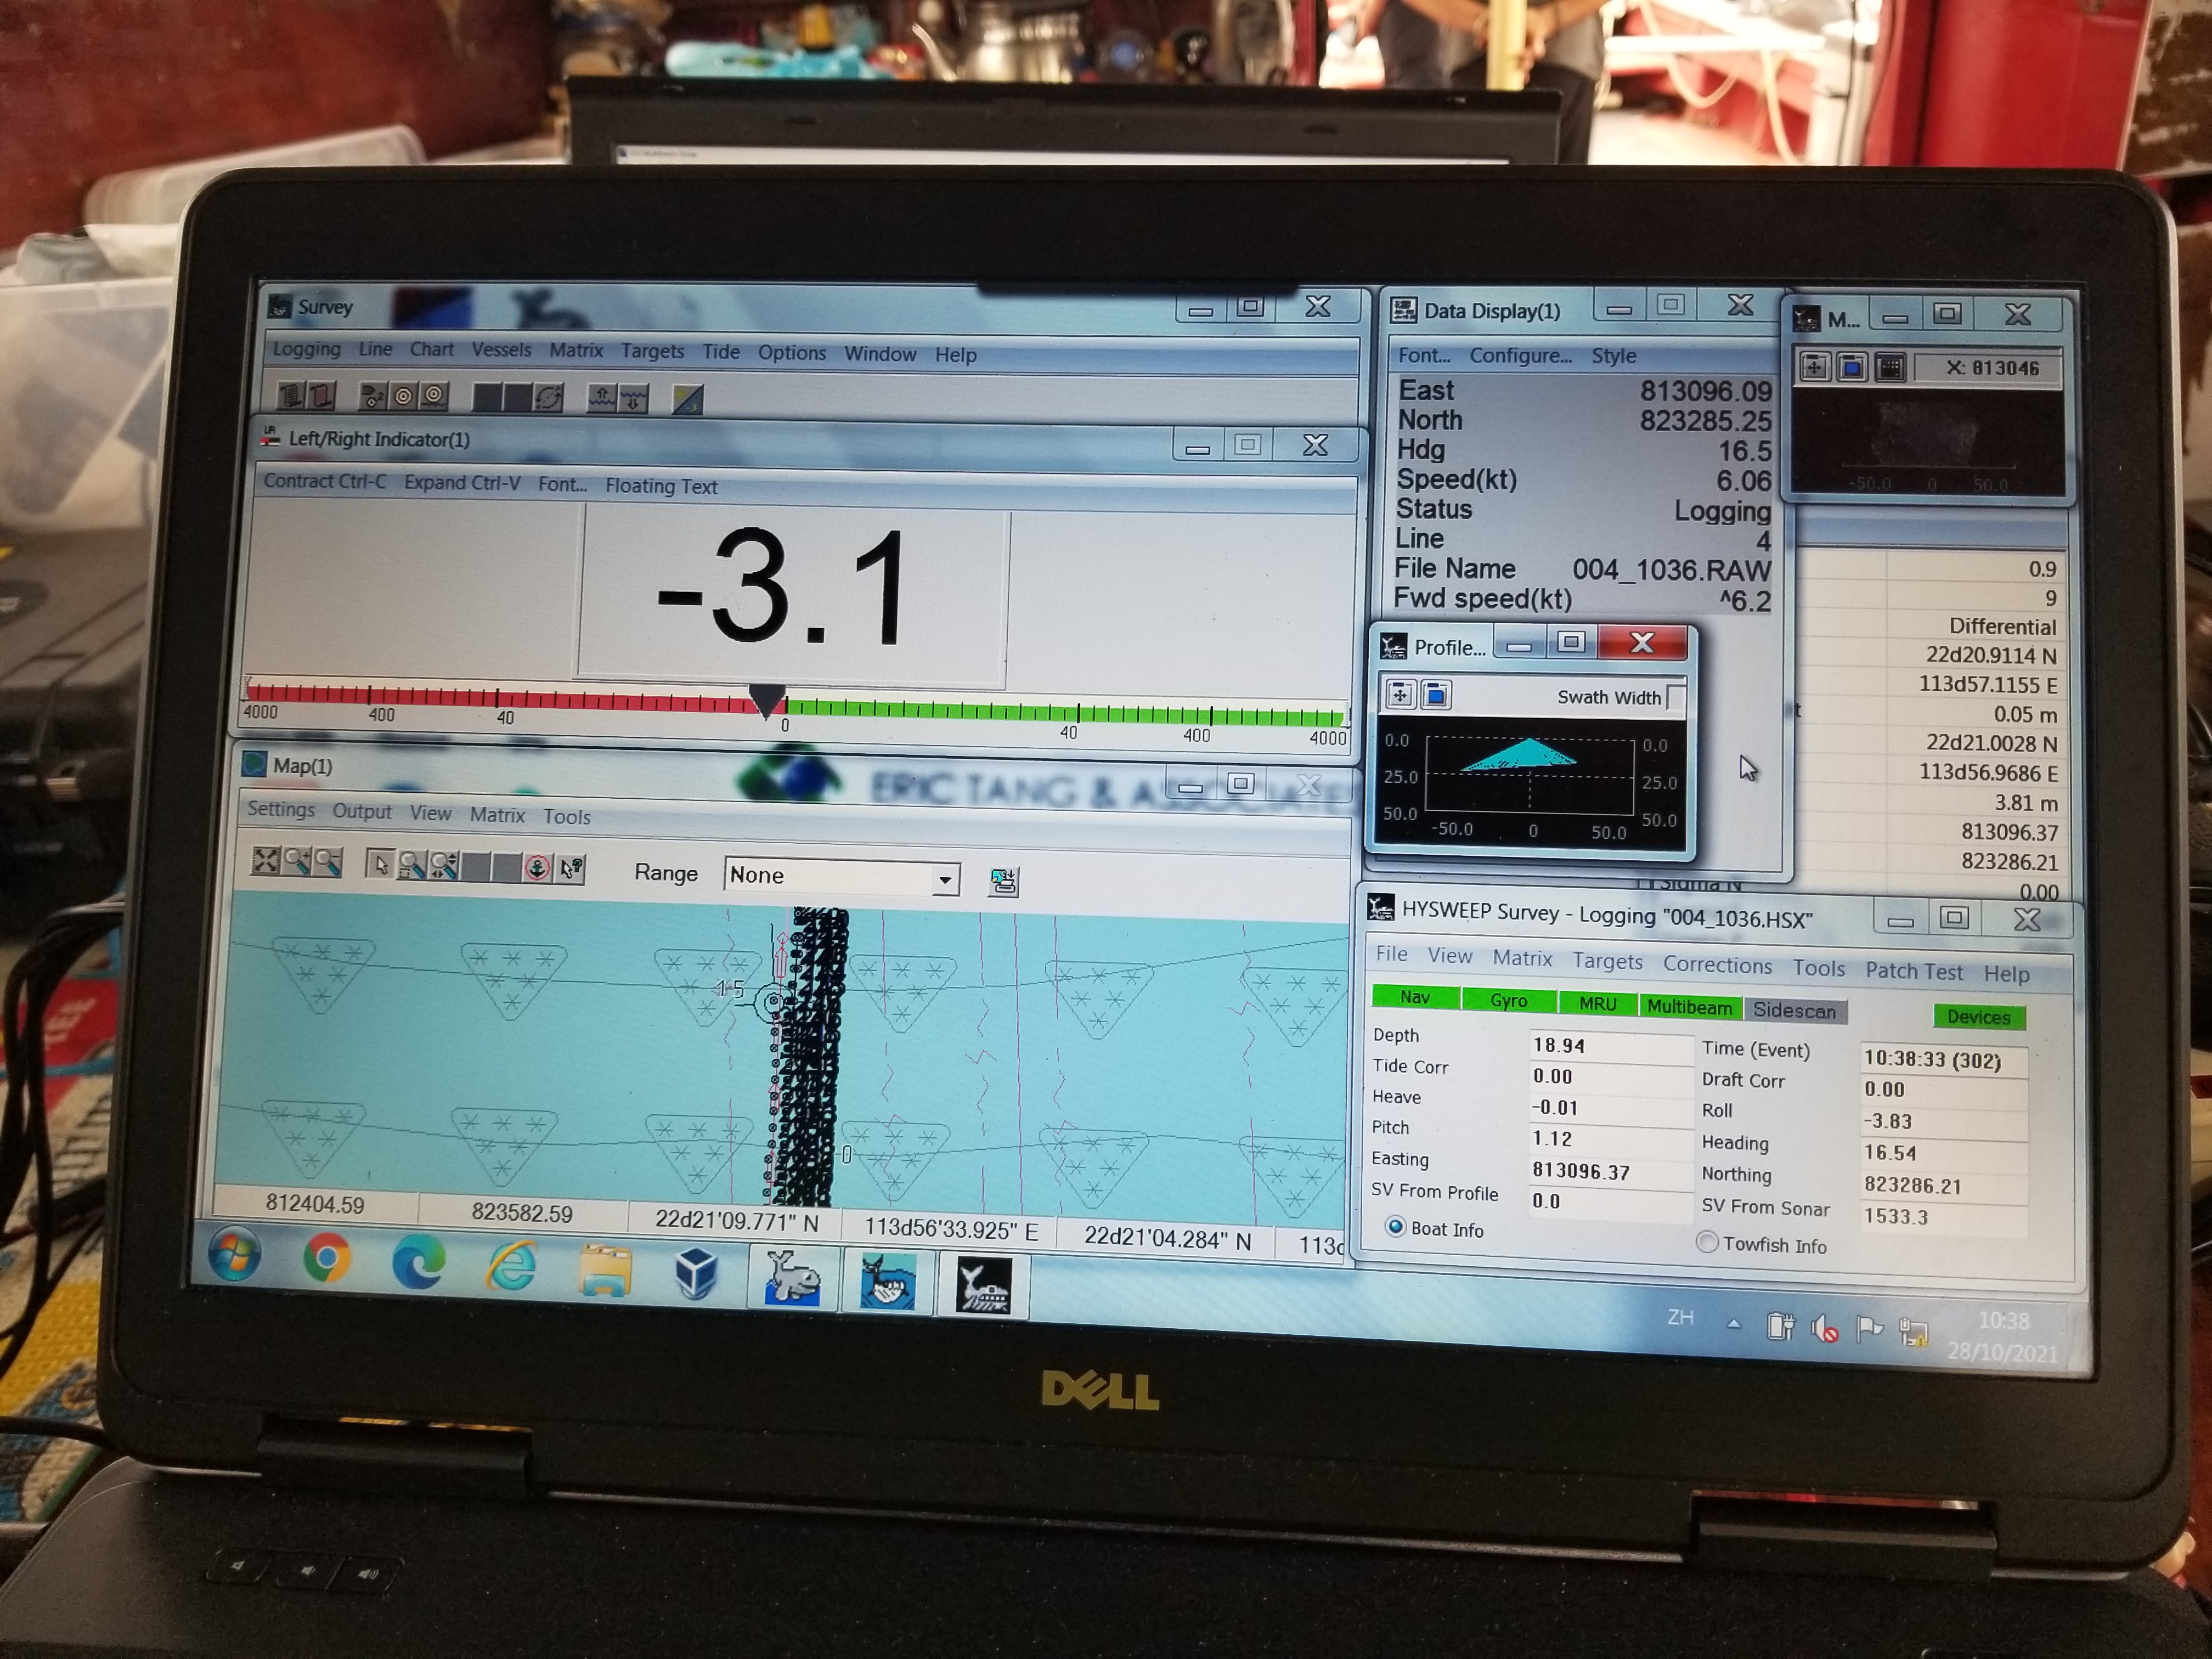
Task: Click the first toolbar icon in the M... window
Action: (1814, 367)
